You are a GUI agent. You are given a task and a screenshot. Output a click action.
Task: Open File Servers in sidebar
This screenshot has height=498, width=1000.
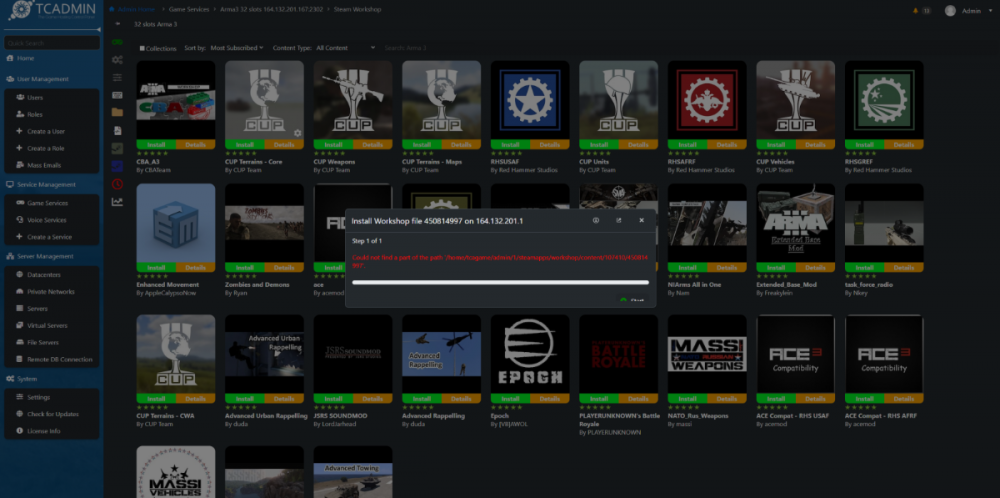(x=43, y=342)
